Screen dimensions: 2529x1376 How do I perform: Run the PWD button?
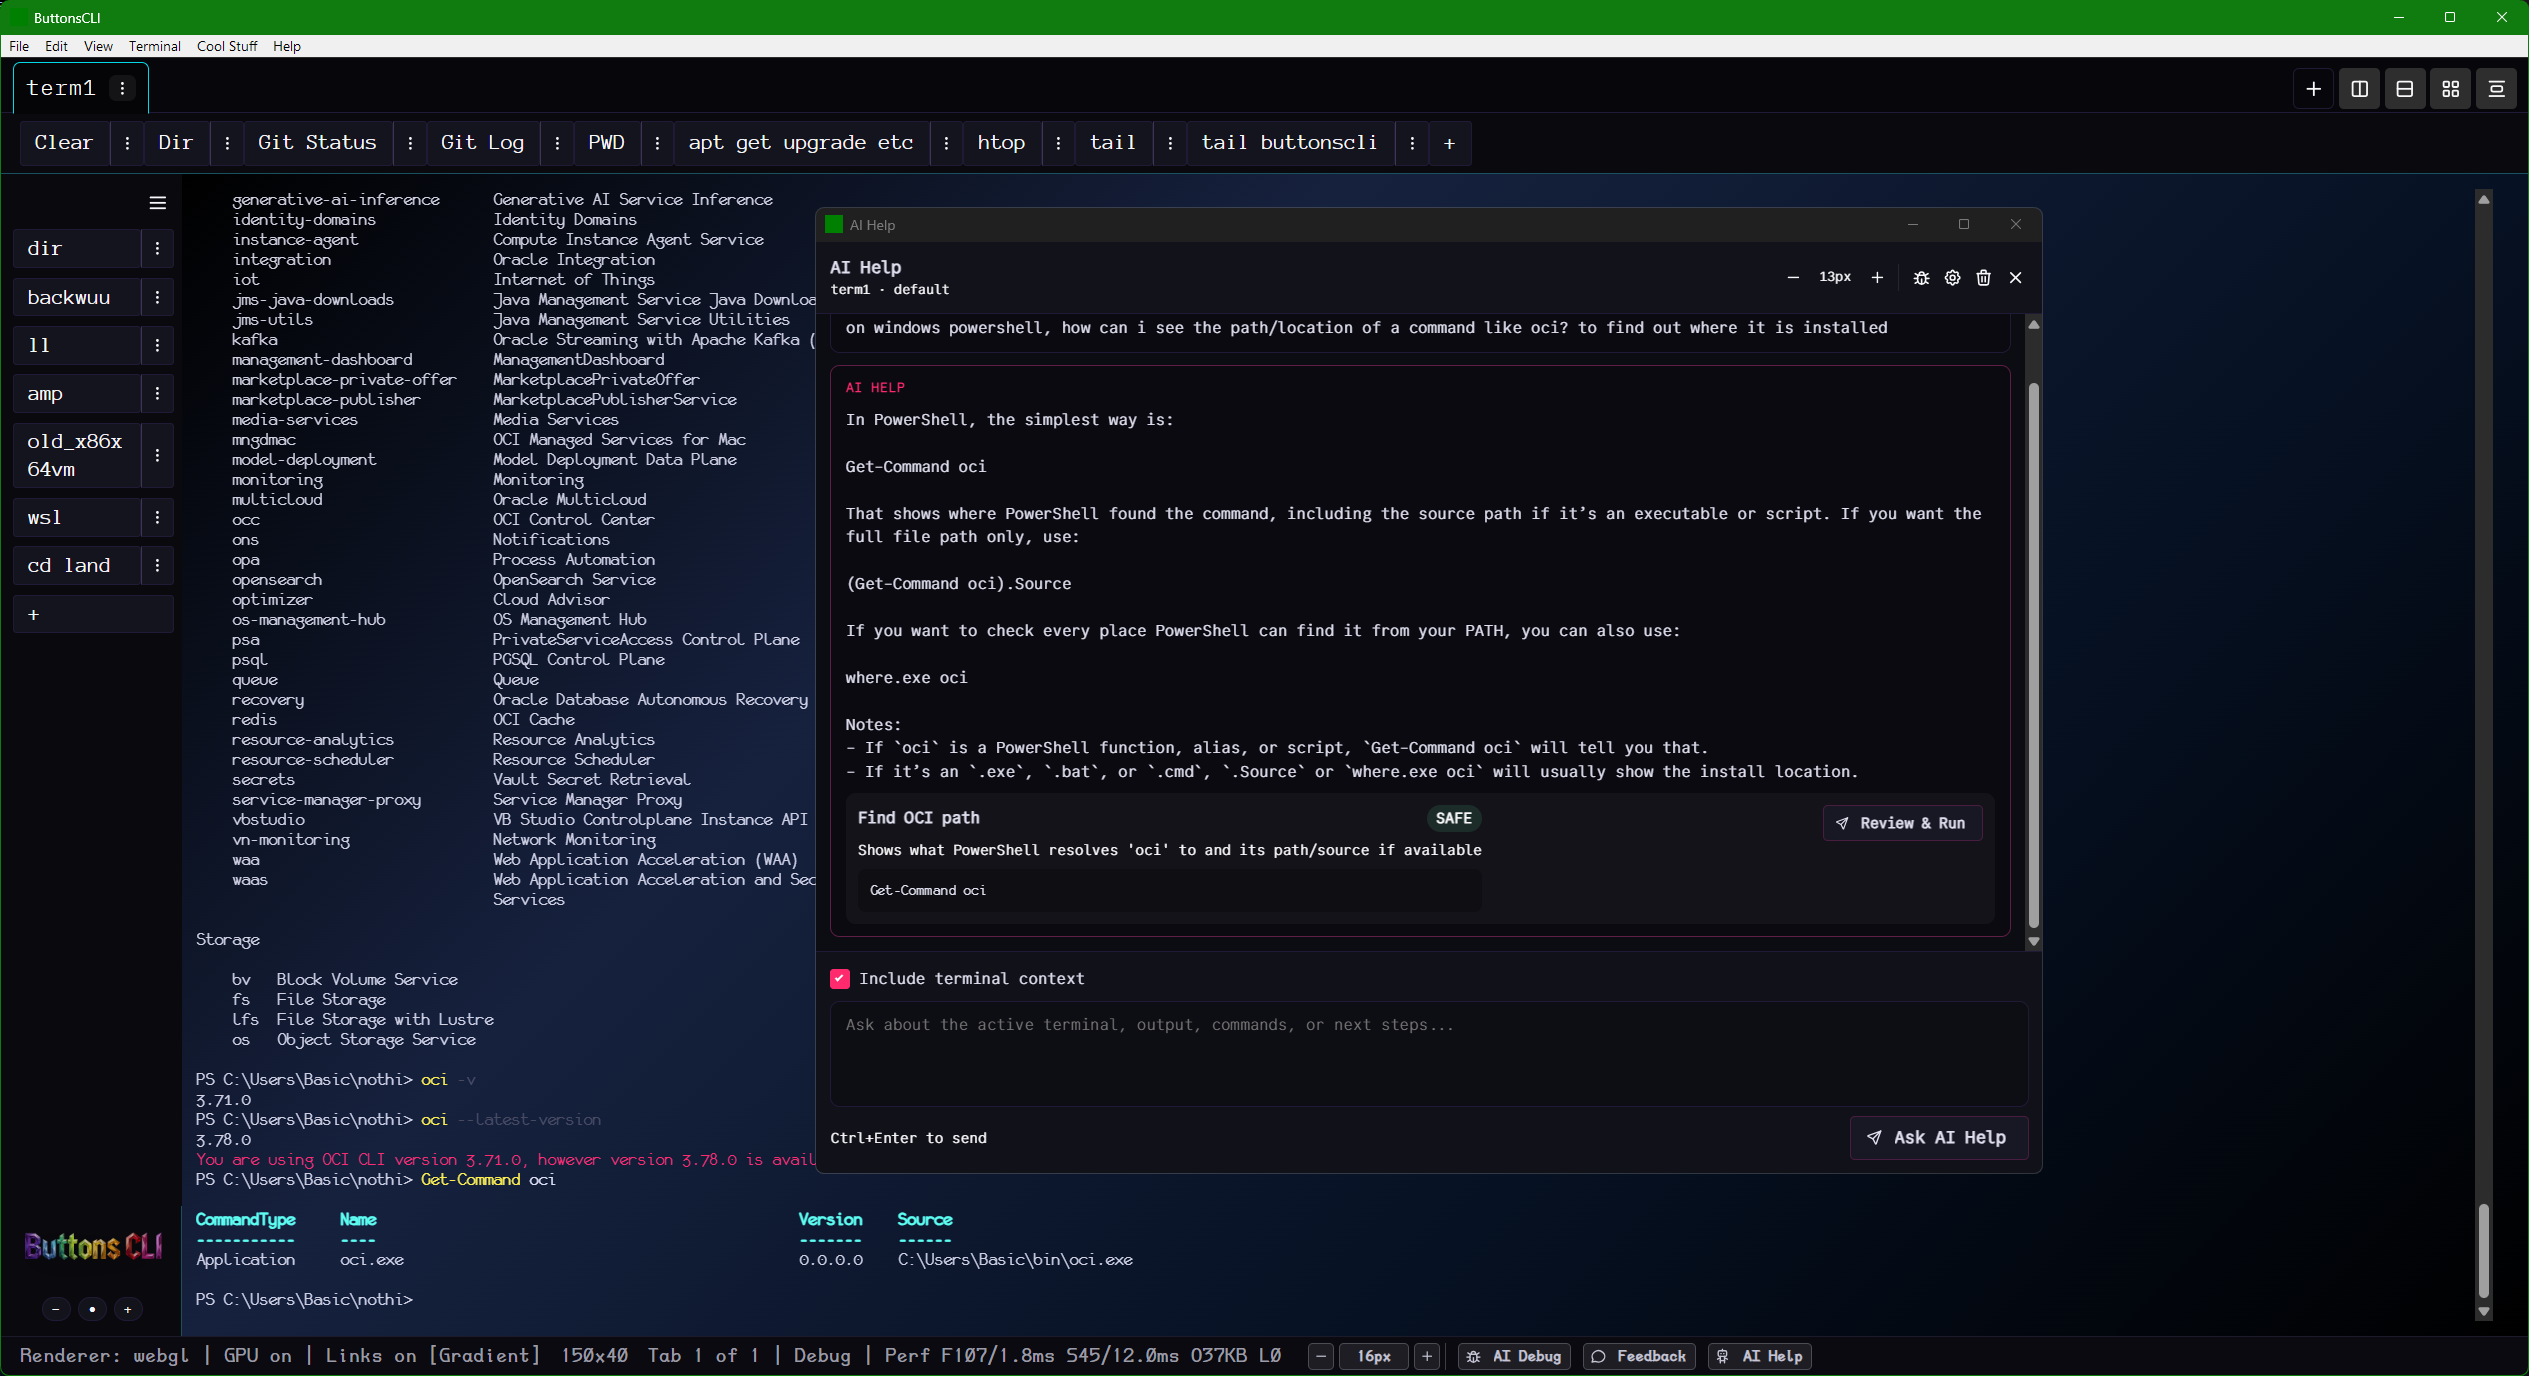pos(606,143)
